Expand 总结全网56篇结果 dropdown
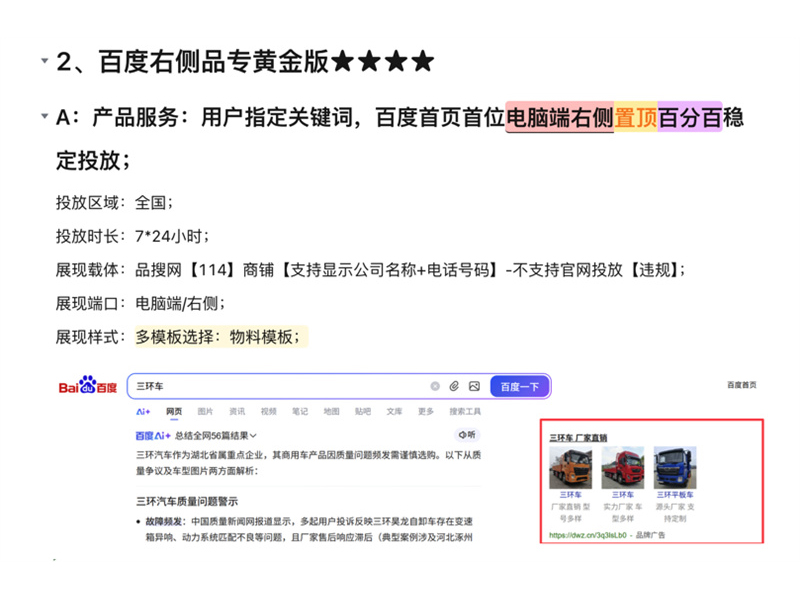The image size is (800, 600). pos(216,436)
